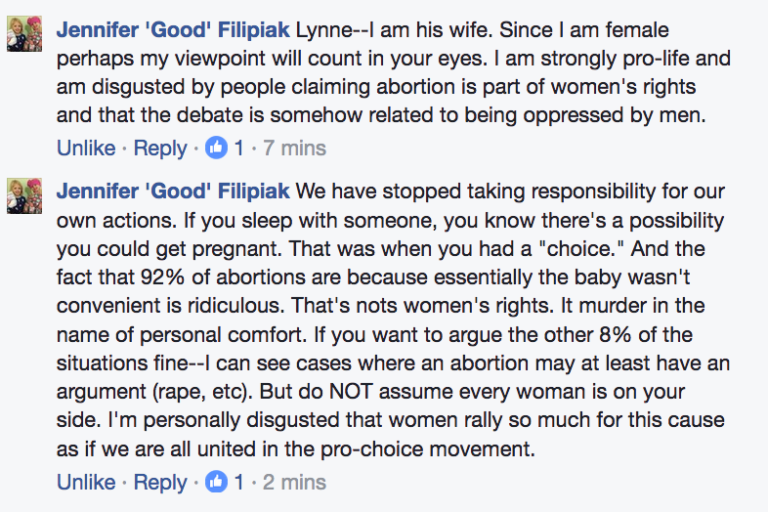The image size is (768, 512).
Task: View who liked the 7 mins comment via count
Action: pyautogui.click(x=239, y=147)
